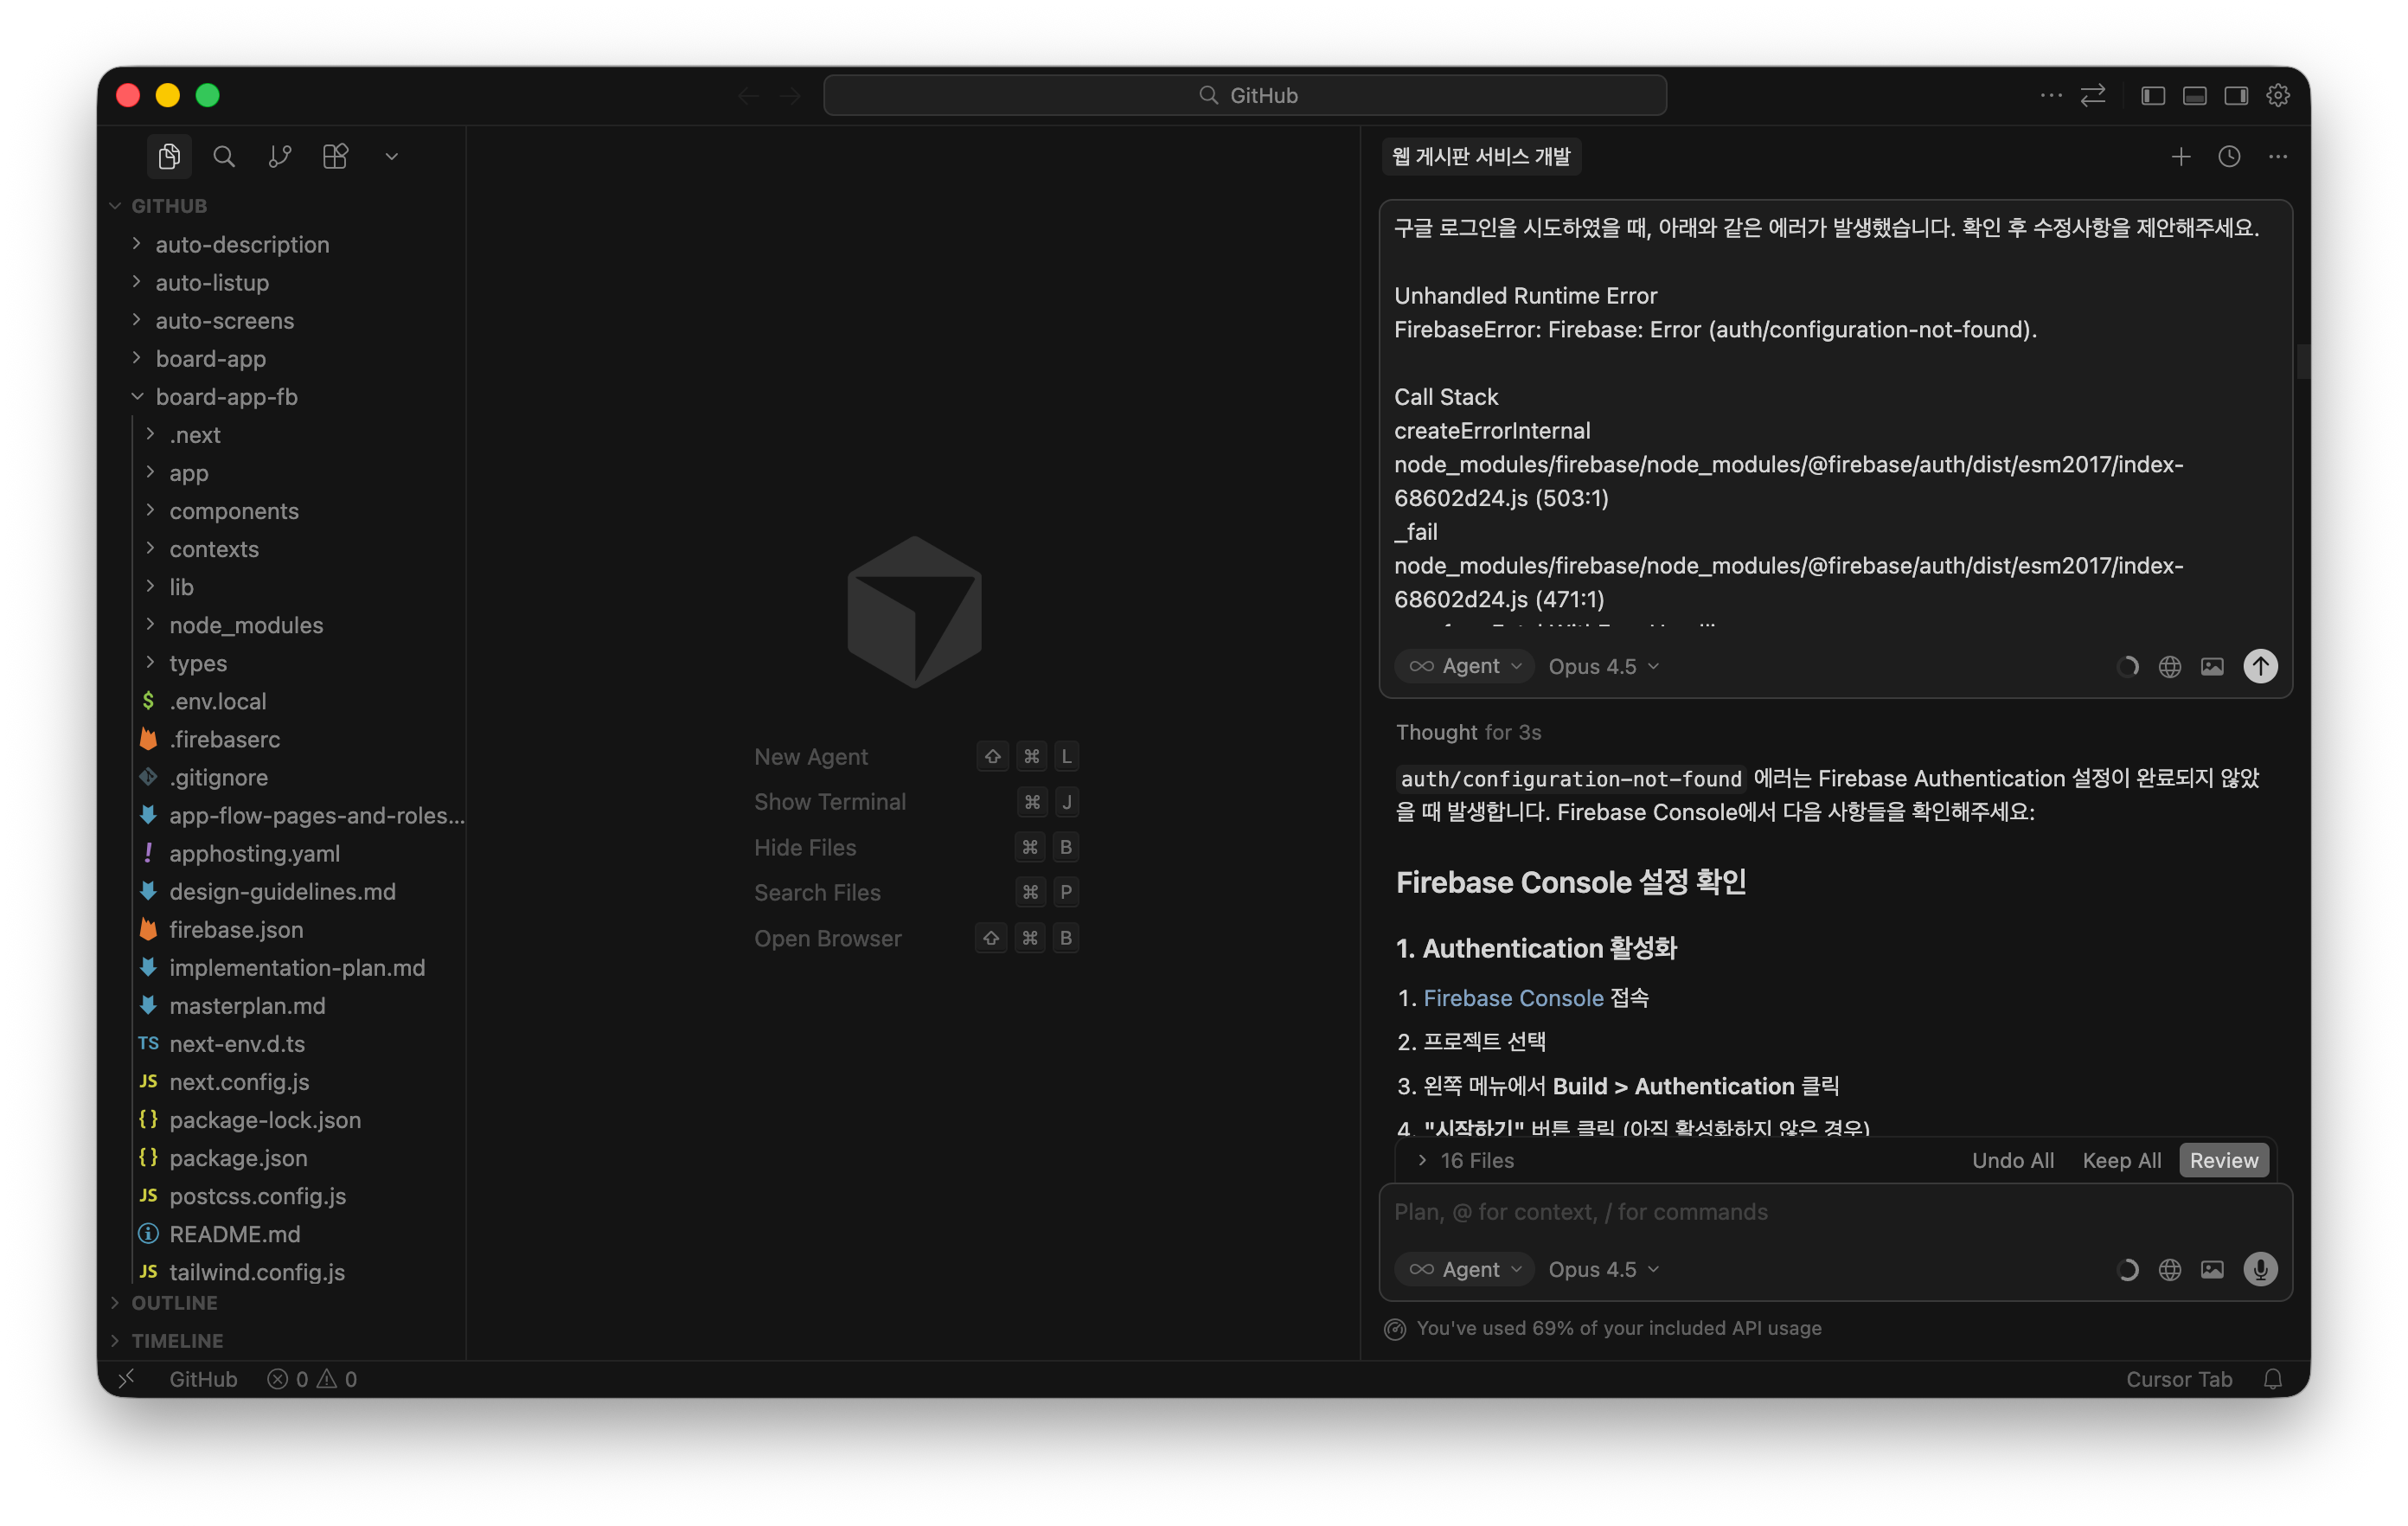Click Cursor Tab in the status bar
Image resolution: width=2408 pixels, height=1526 pixels.
[2178, 1379]
